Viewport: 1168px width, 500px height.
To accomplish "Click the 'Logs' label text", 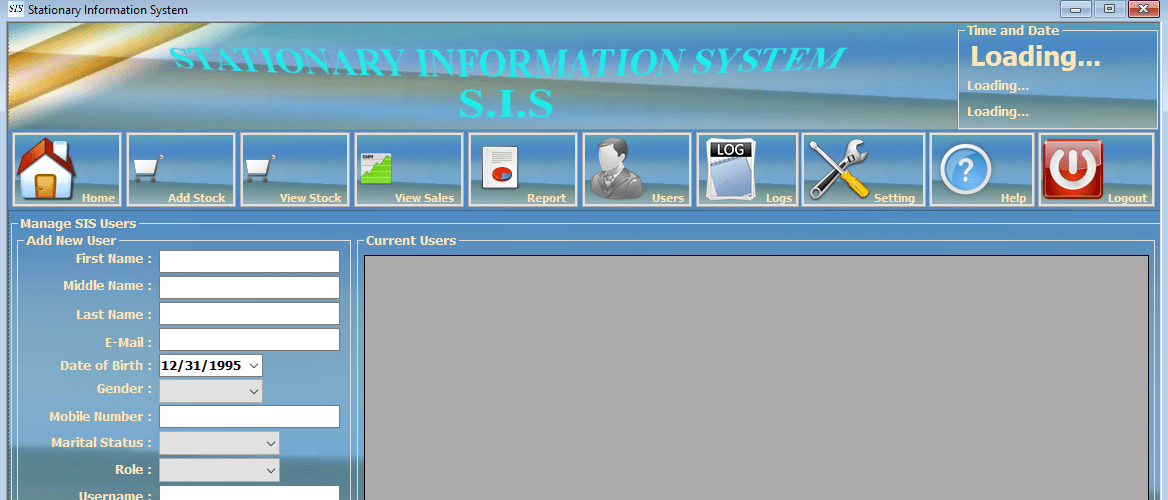I will click(779, 198).
